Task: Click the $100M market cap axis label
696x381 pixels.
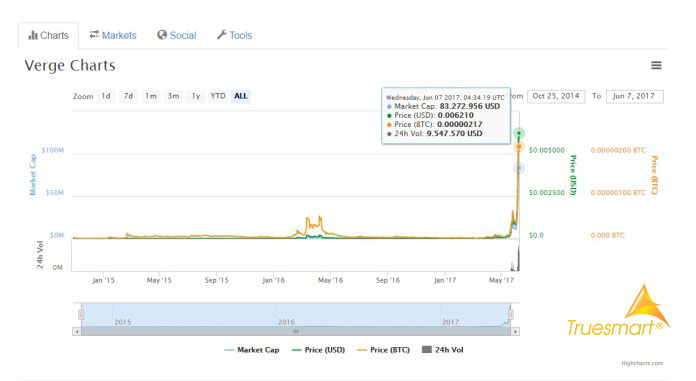Action: (53, 150)
